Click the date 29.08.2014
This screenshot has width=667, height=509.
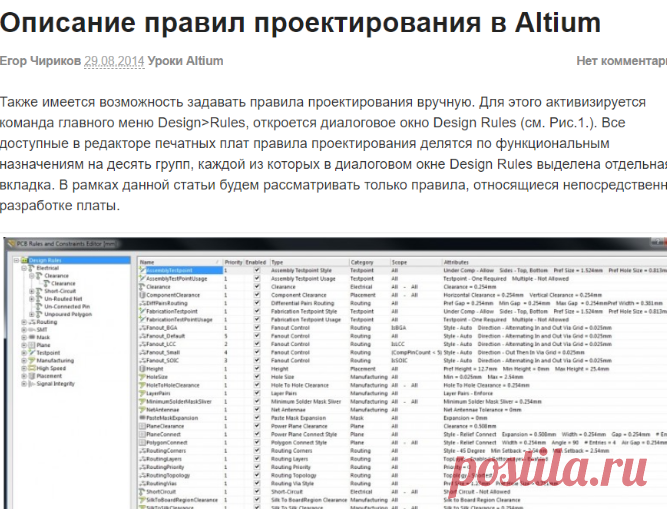point(114,61)
